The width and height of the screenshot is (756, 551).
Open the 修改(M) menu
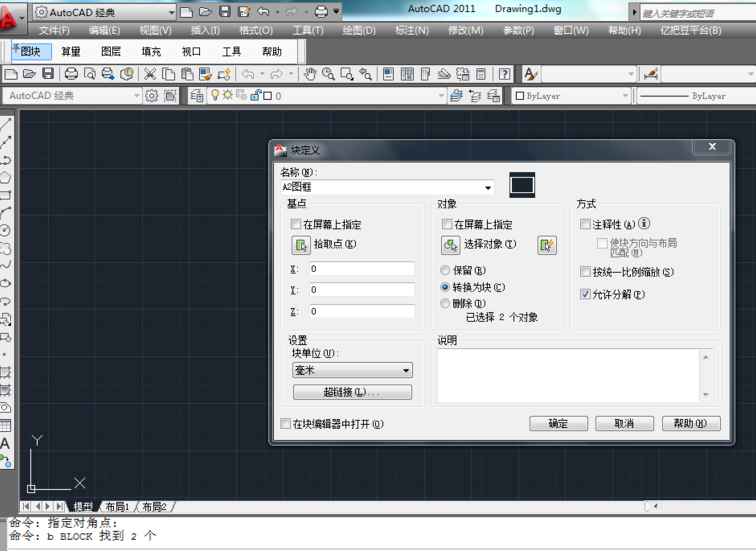[x=465, y=31]
